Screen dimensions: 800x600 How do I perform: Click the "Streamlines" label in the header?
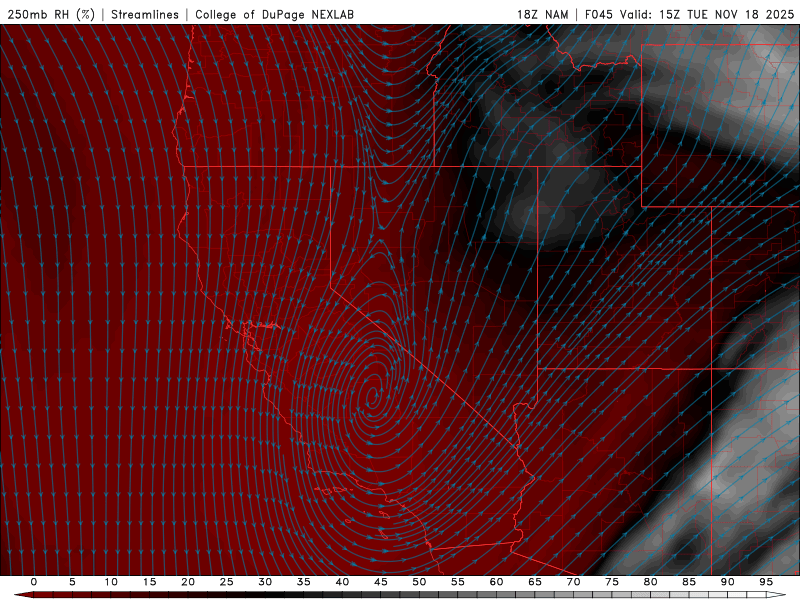(x=145, y=14)
